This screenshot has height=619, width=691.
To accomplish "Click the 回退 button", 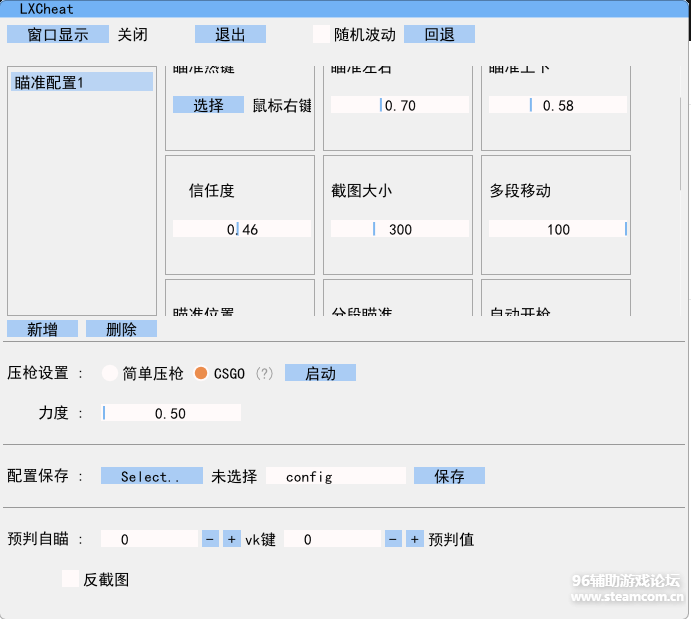I will [439, 34].
